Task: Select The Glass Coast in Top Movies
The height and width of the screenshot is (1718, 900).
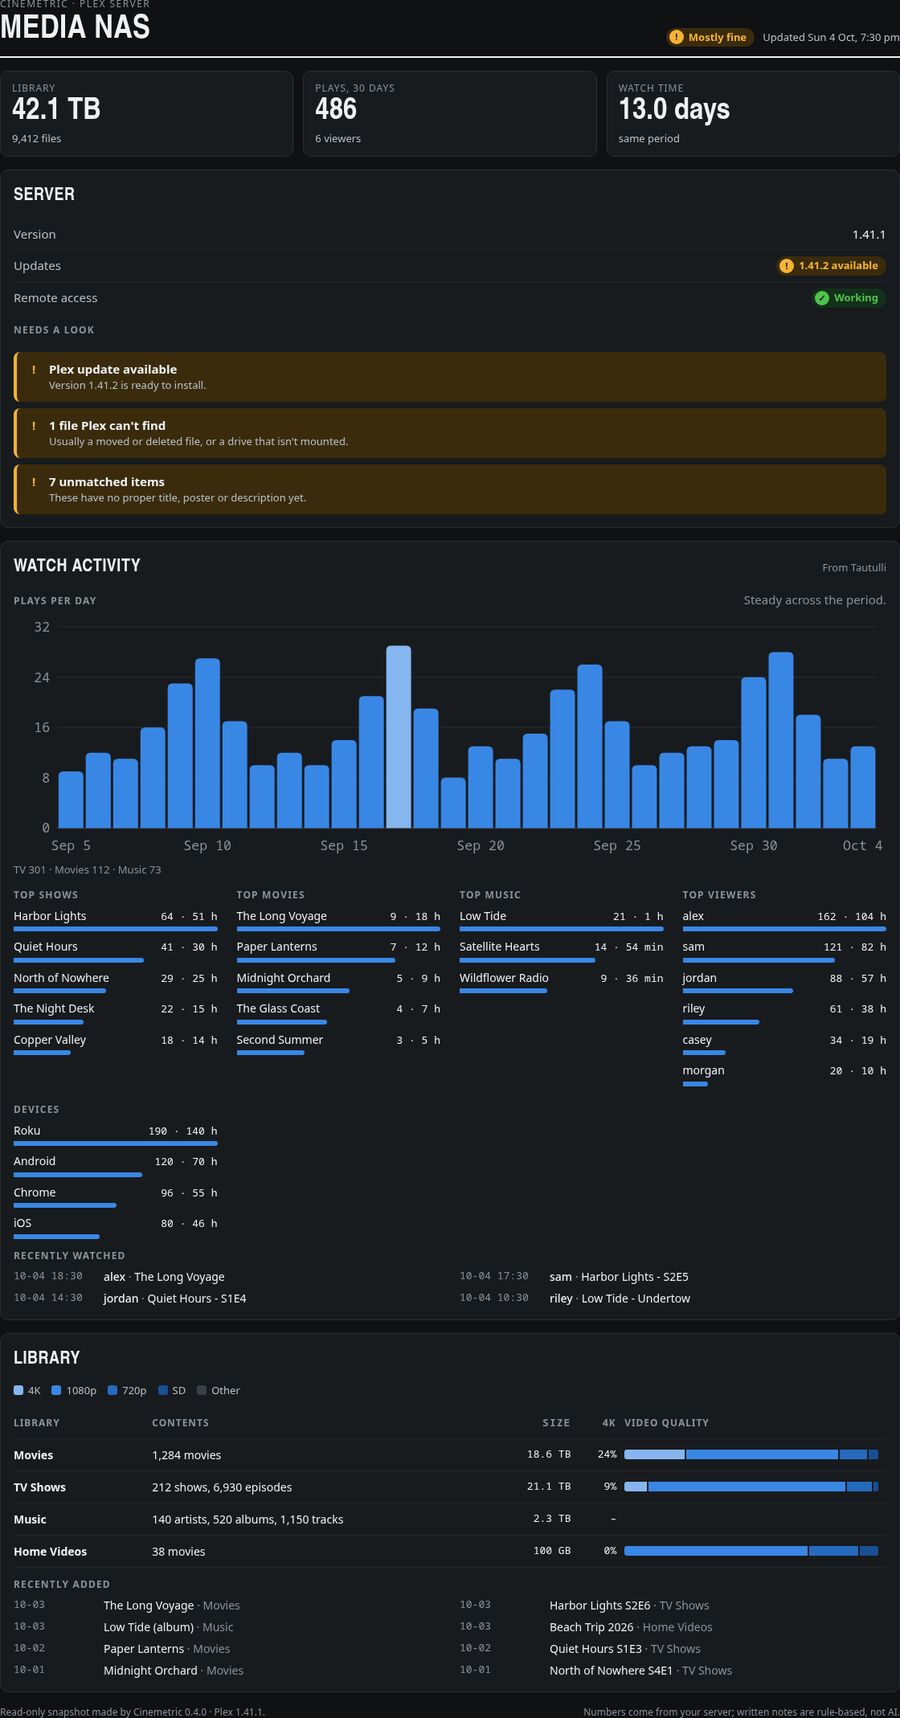Action: 278,1009
